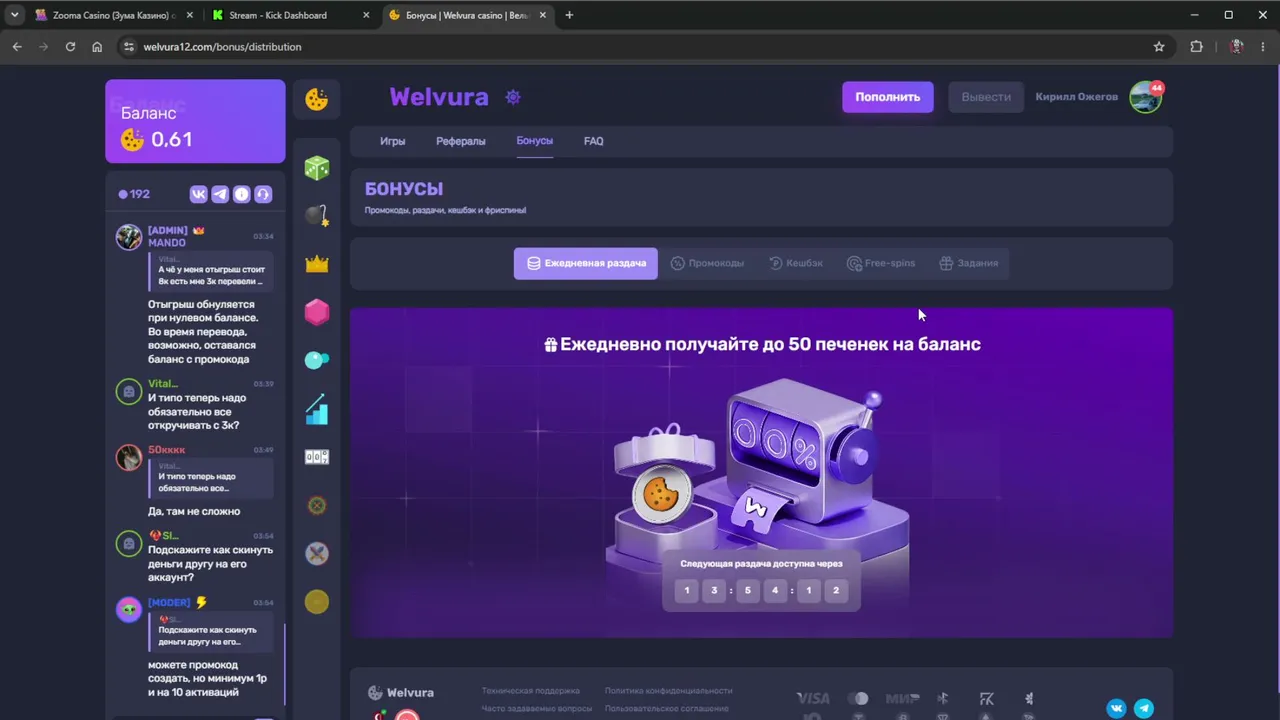Screen dimensions: 1280x720
Task: Show chat rules info icon
Action: pyautogui.click(x=241, y=194)
